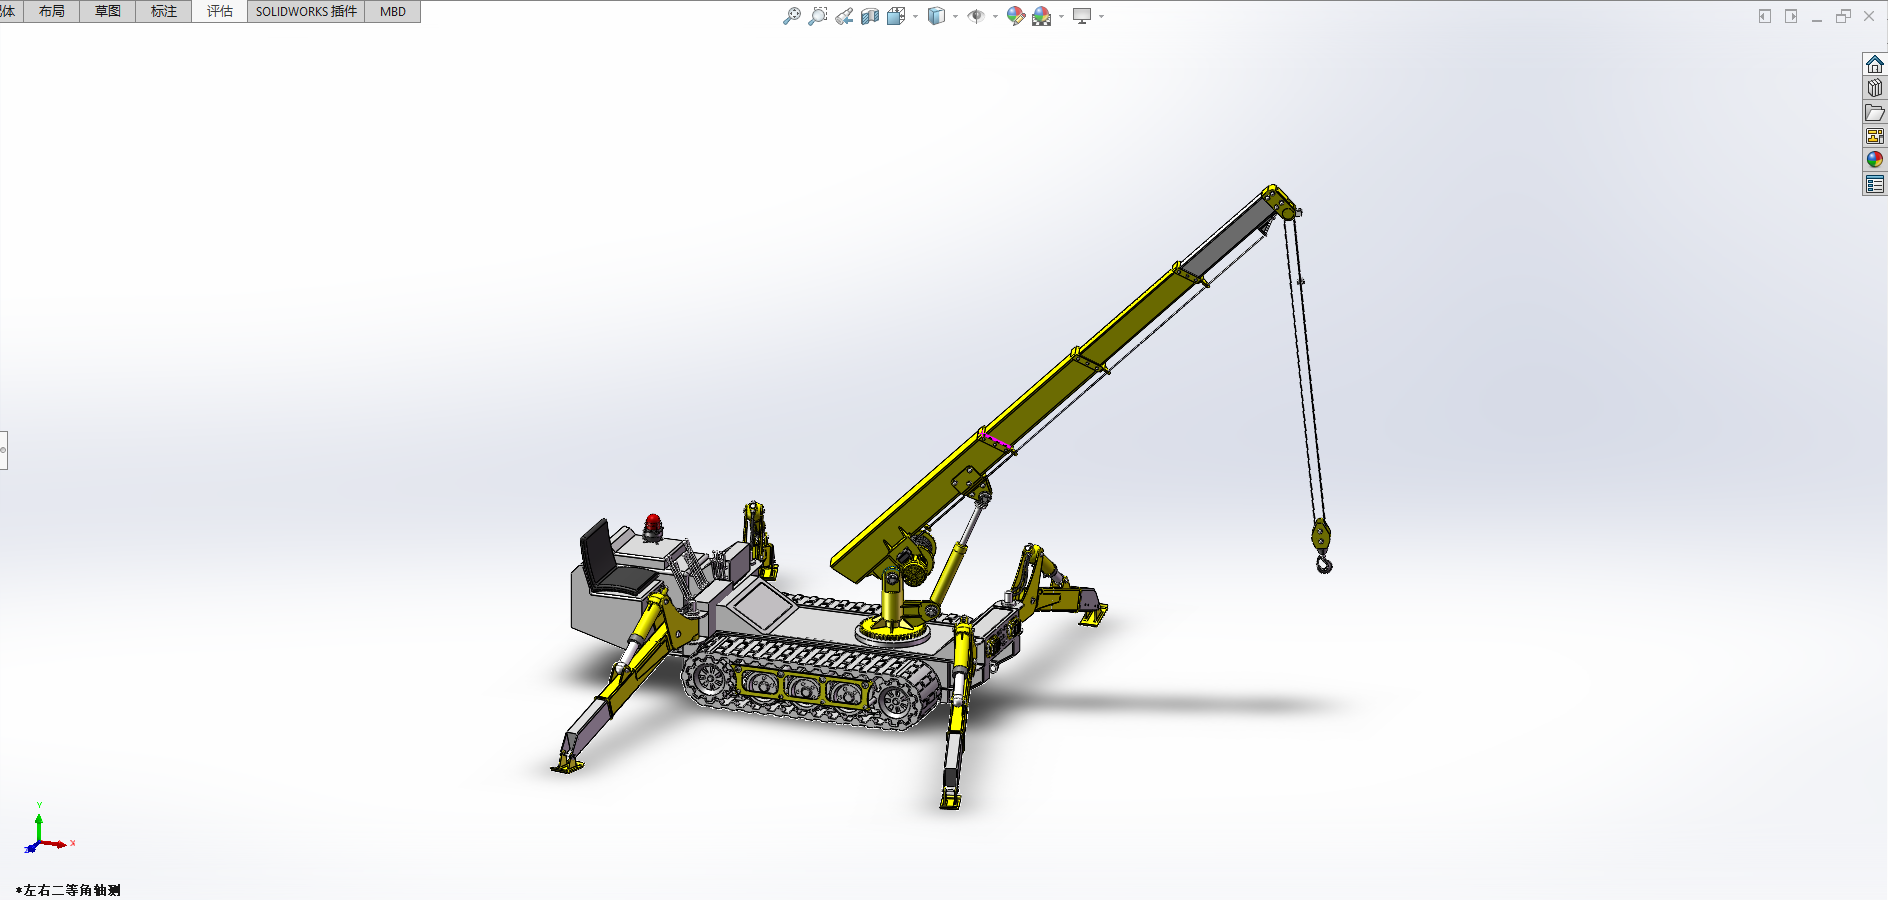The height and width of the screenshot is (900, 1888).
Task: Select the slewing ring gear at boom base
Action: 892,630
